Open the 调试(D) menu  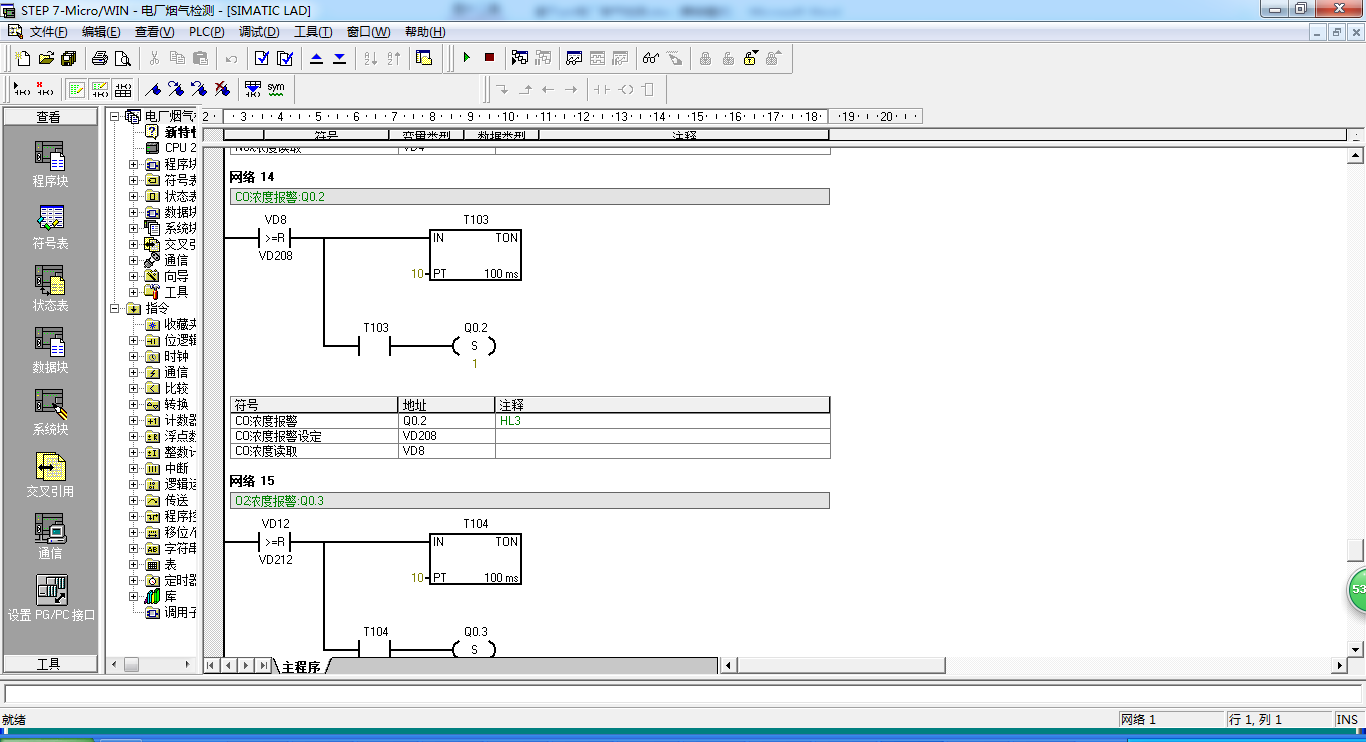pos(259,32)
